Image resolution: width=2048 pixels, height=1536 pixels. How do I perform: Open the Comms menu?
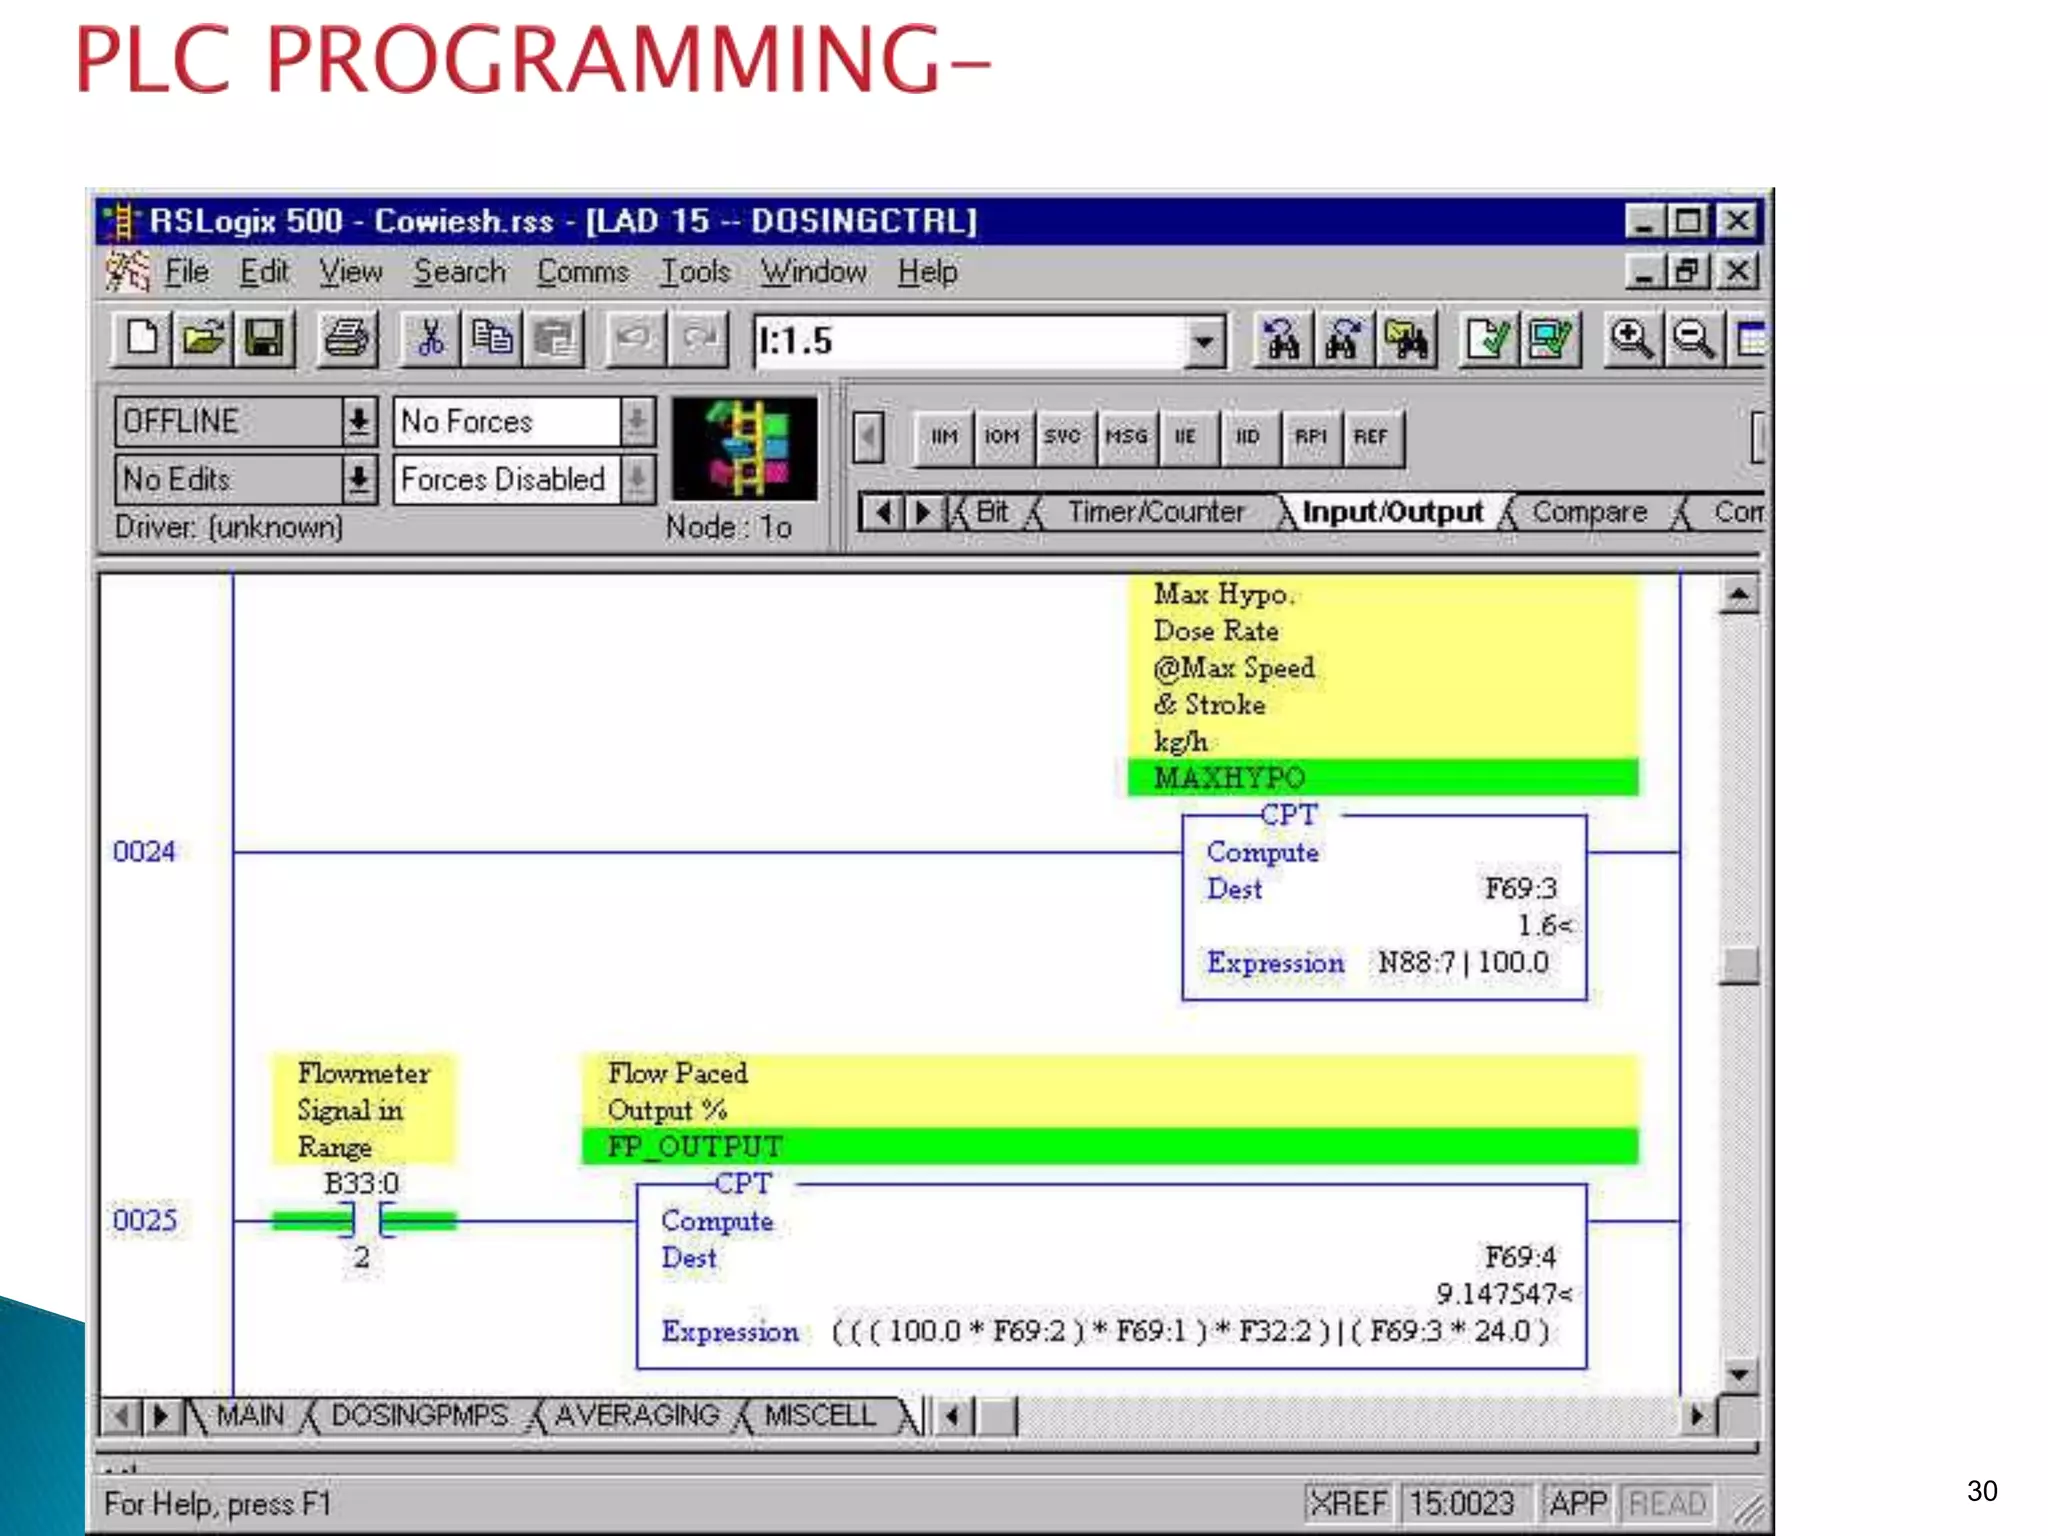click(x=582, y=272)
